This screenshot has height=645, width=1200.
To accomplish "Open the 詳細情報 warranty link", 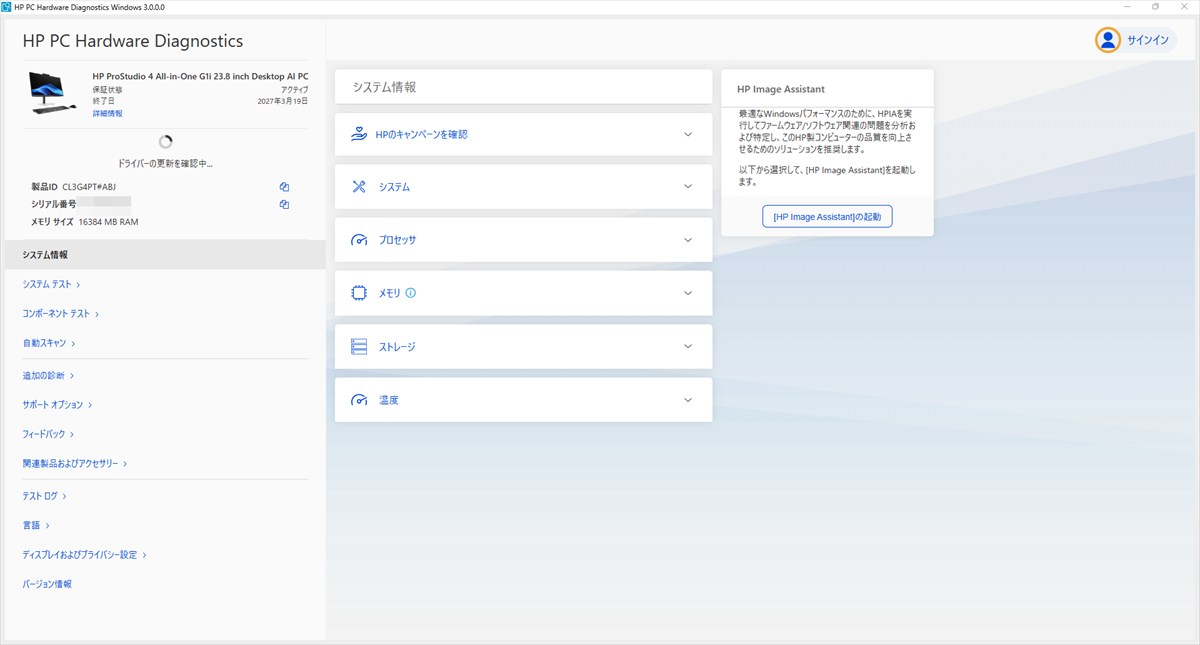I will click(x=107, y=114).
